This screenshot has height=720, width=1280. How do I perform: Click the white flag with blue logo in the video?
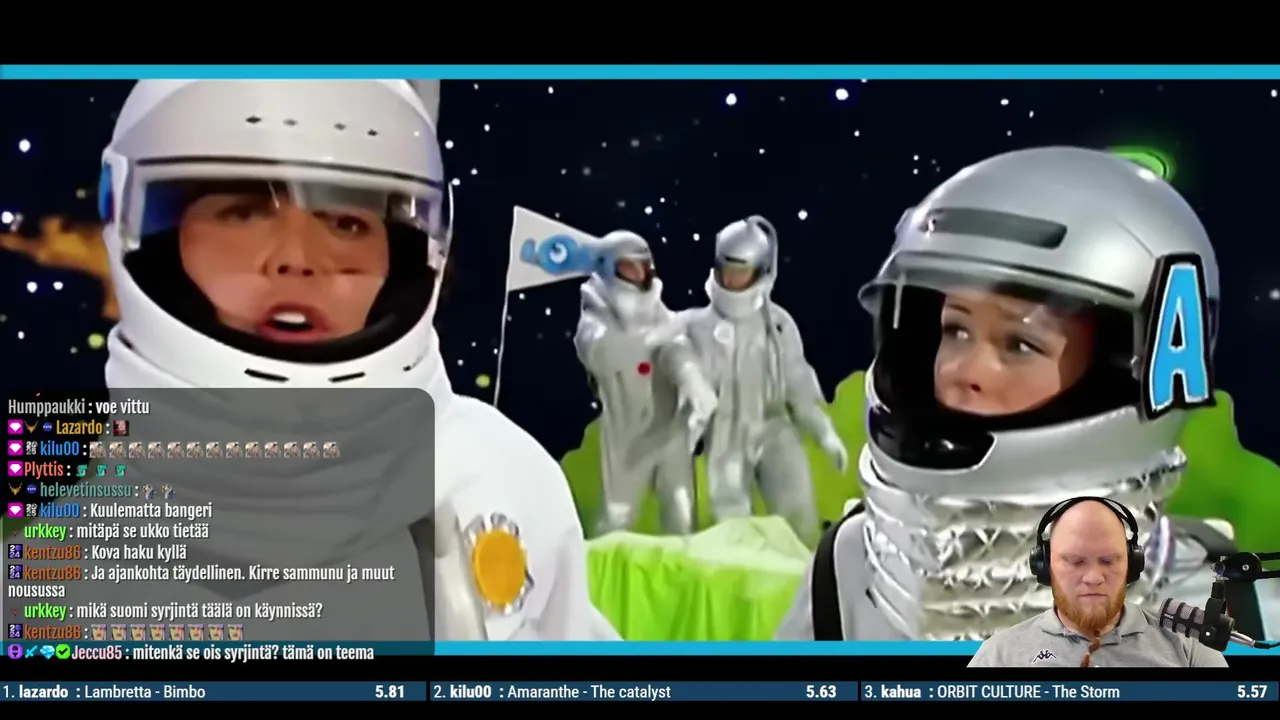coord(553,248)
